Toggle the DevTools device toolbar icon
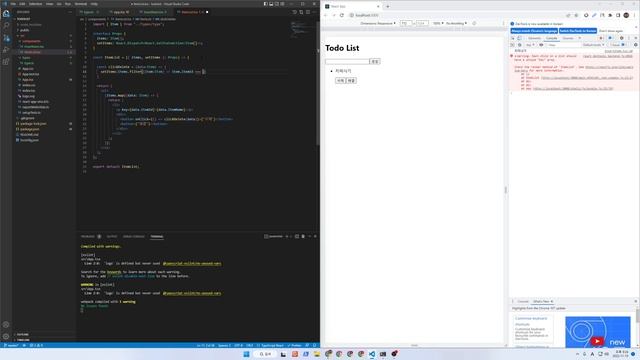Viewport: 640px width, 360px height. (520, 38)
